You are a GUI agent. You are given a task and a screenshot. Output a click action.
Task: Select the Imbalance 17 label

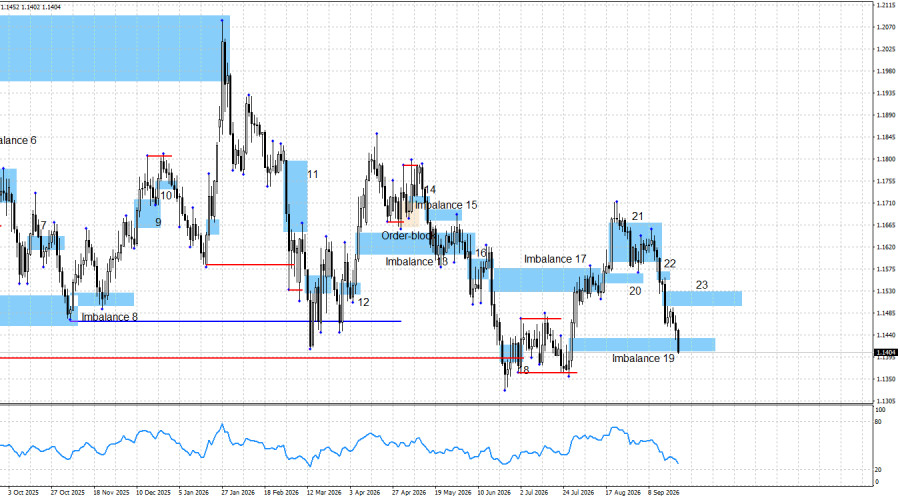pos(555,259)
